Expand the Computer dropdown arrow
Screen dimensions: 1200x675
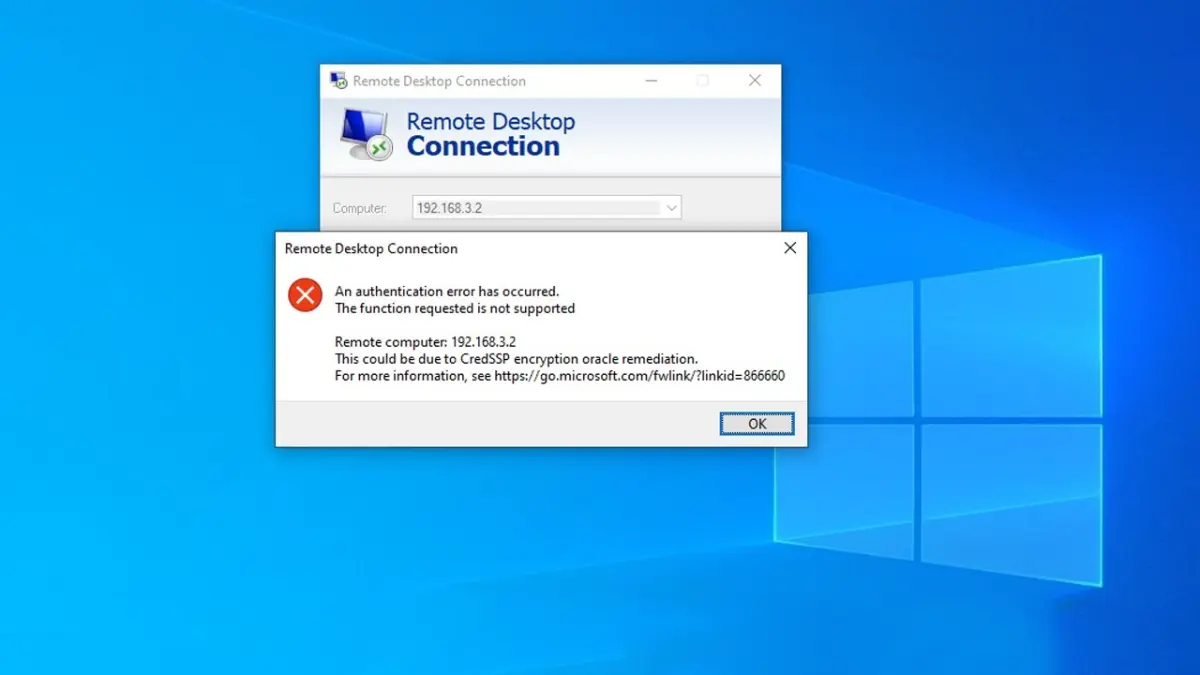[672, 208]
